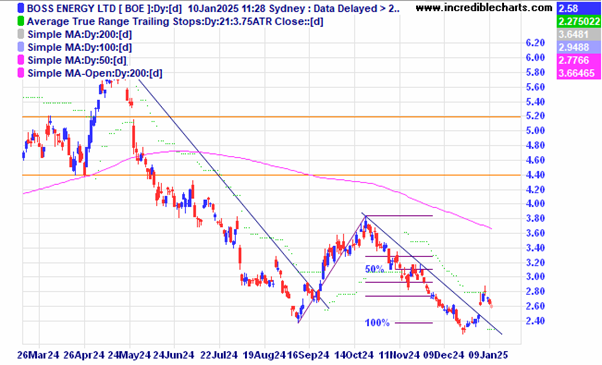Click the 5.60 price axis label
Viewport: 602px width, 365px height.
535,87
